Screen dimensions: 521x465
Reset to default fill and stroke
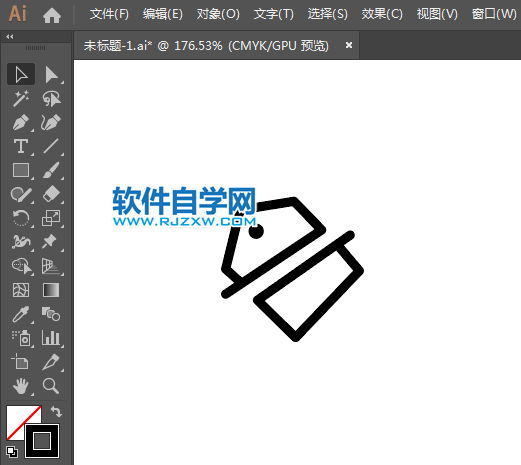12,452
